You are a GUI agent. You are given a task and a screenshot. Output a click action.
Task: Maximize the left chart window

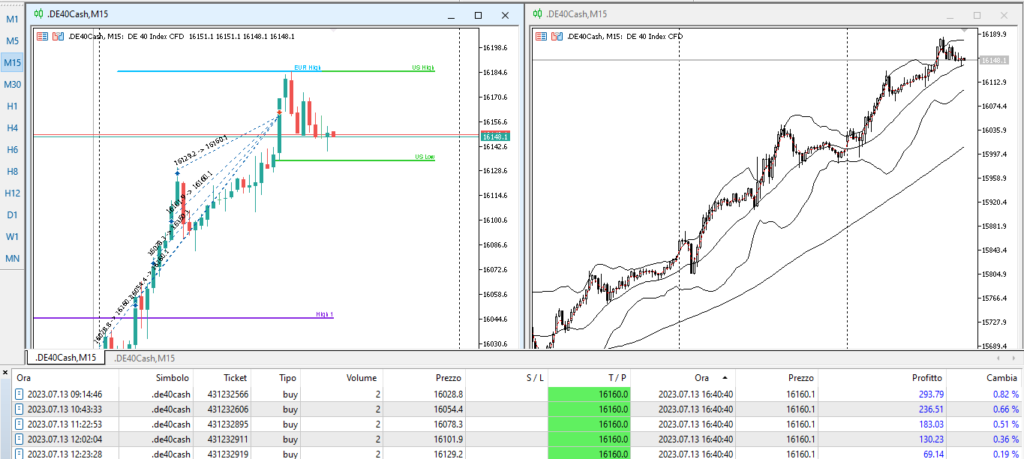[x=478, y=15]
